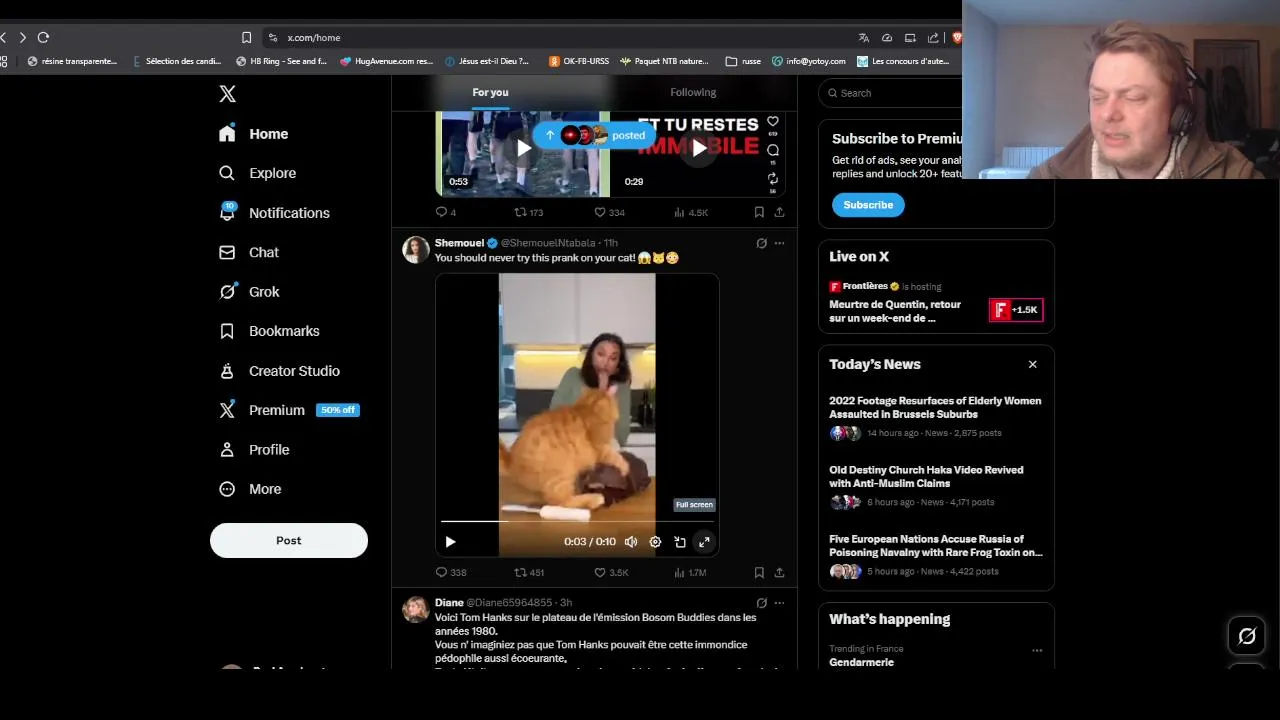Reply to Shemouel's post with 338 replies
Screen dimensions: 1280x720
point(451,572)
